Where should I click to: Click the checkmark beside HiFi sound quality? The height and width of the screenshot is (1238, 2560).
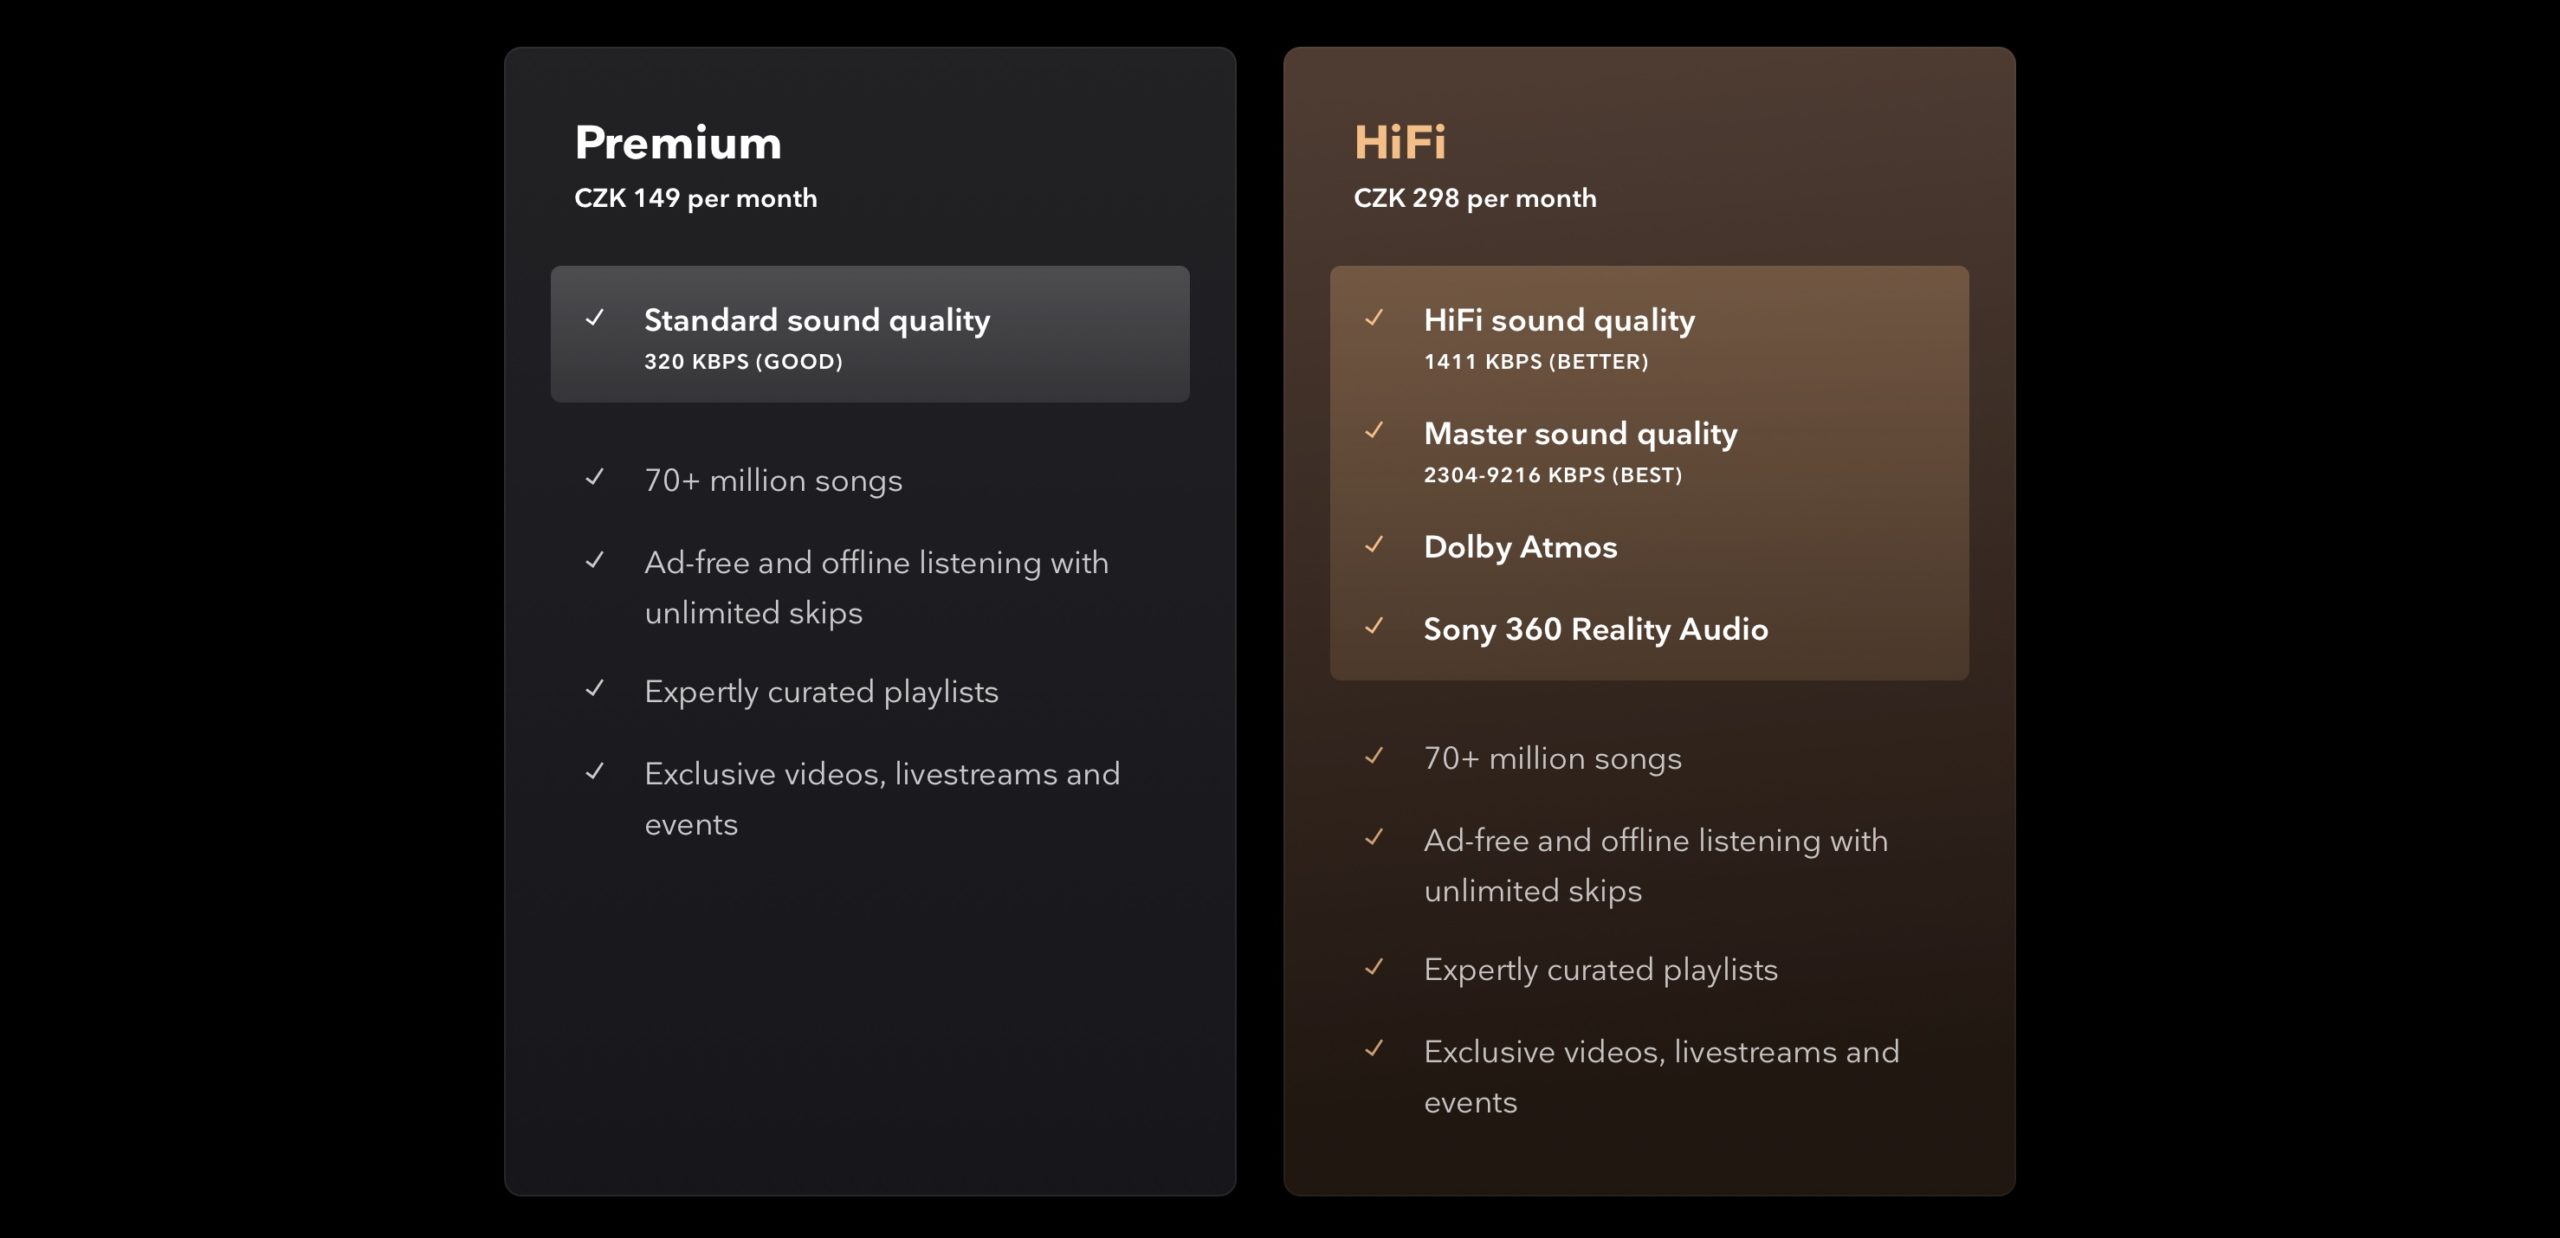pyautogui.click(x=1375, y=318)
